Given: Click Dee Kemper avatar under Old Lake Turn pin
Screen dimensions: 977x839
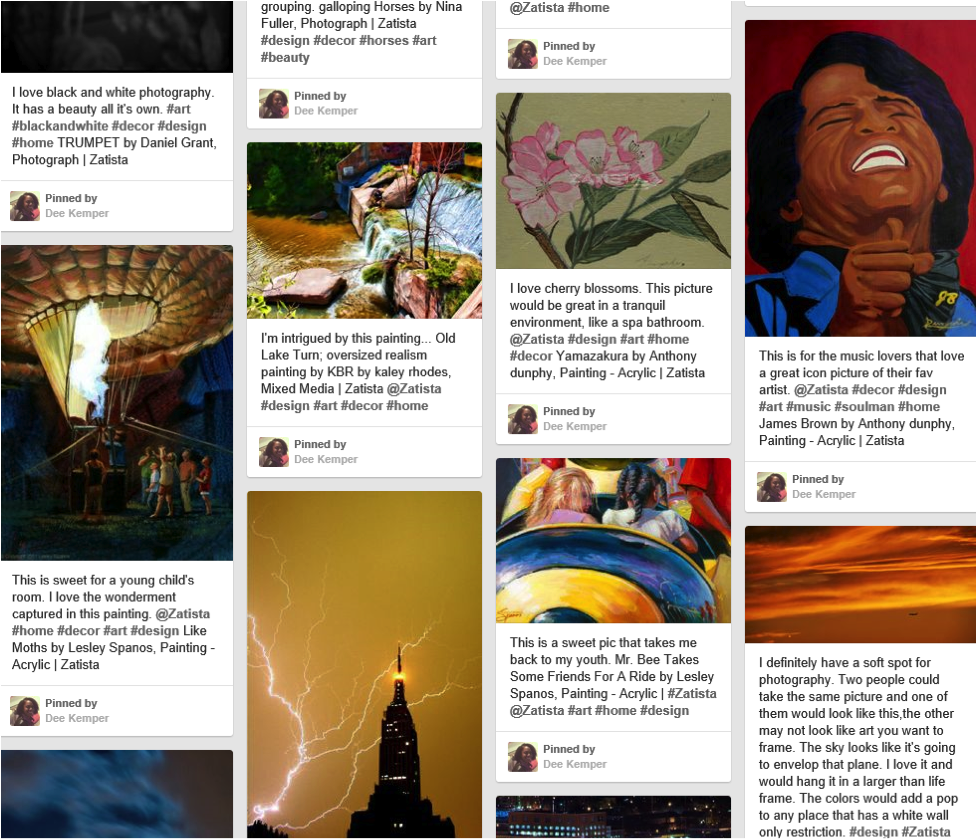Looking at the screenshot, I should [274, 452].
